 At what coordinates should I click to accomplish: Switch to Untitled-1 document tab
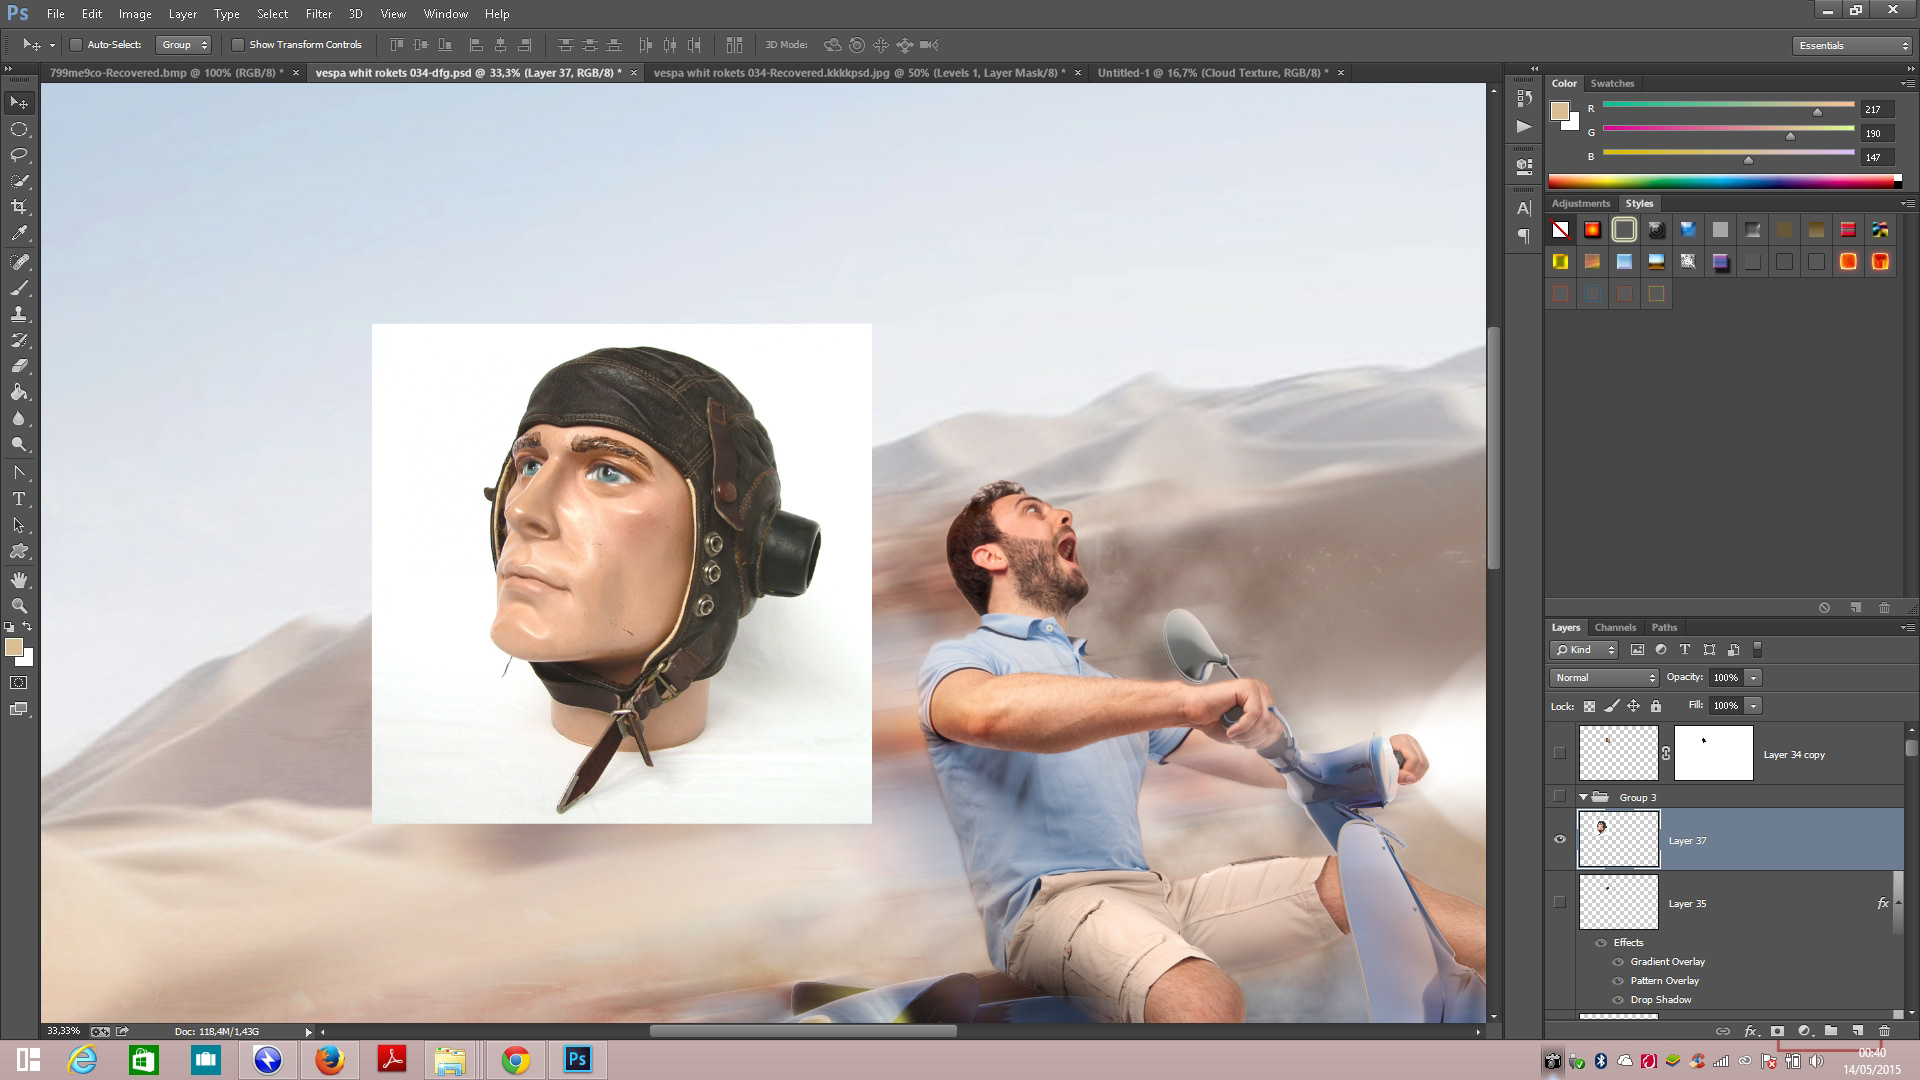click(1212, 73)
